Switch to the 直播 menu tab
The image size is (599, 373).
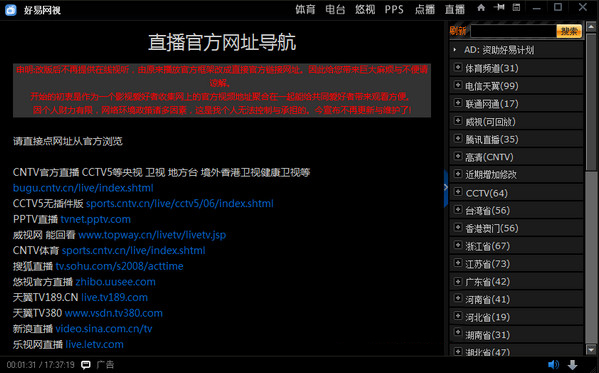coord(455,9)
